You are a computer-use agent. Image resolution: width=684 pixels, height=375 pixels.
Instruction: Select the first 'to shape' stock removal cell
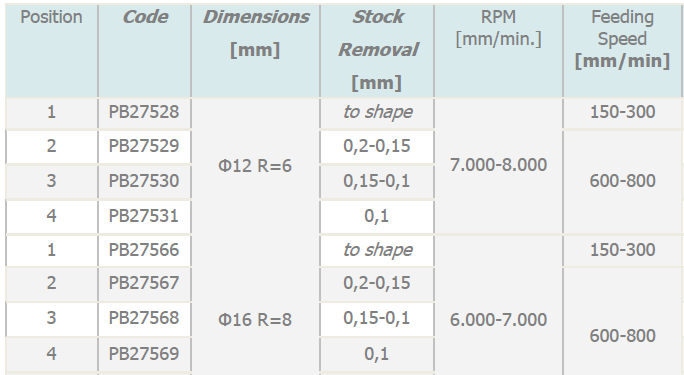point(377,112)
